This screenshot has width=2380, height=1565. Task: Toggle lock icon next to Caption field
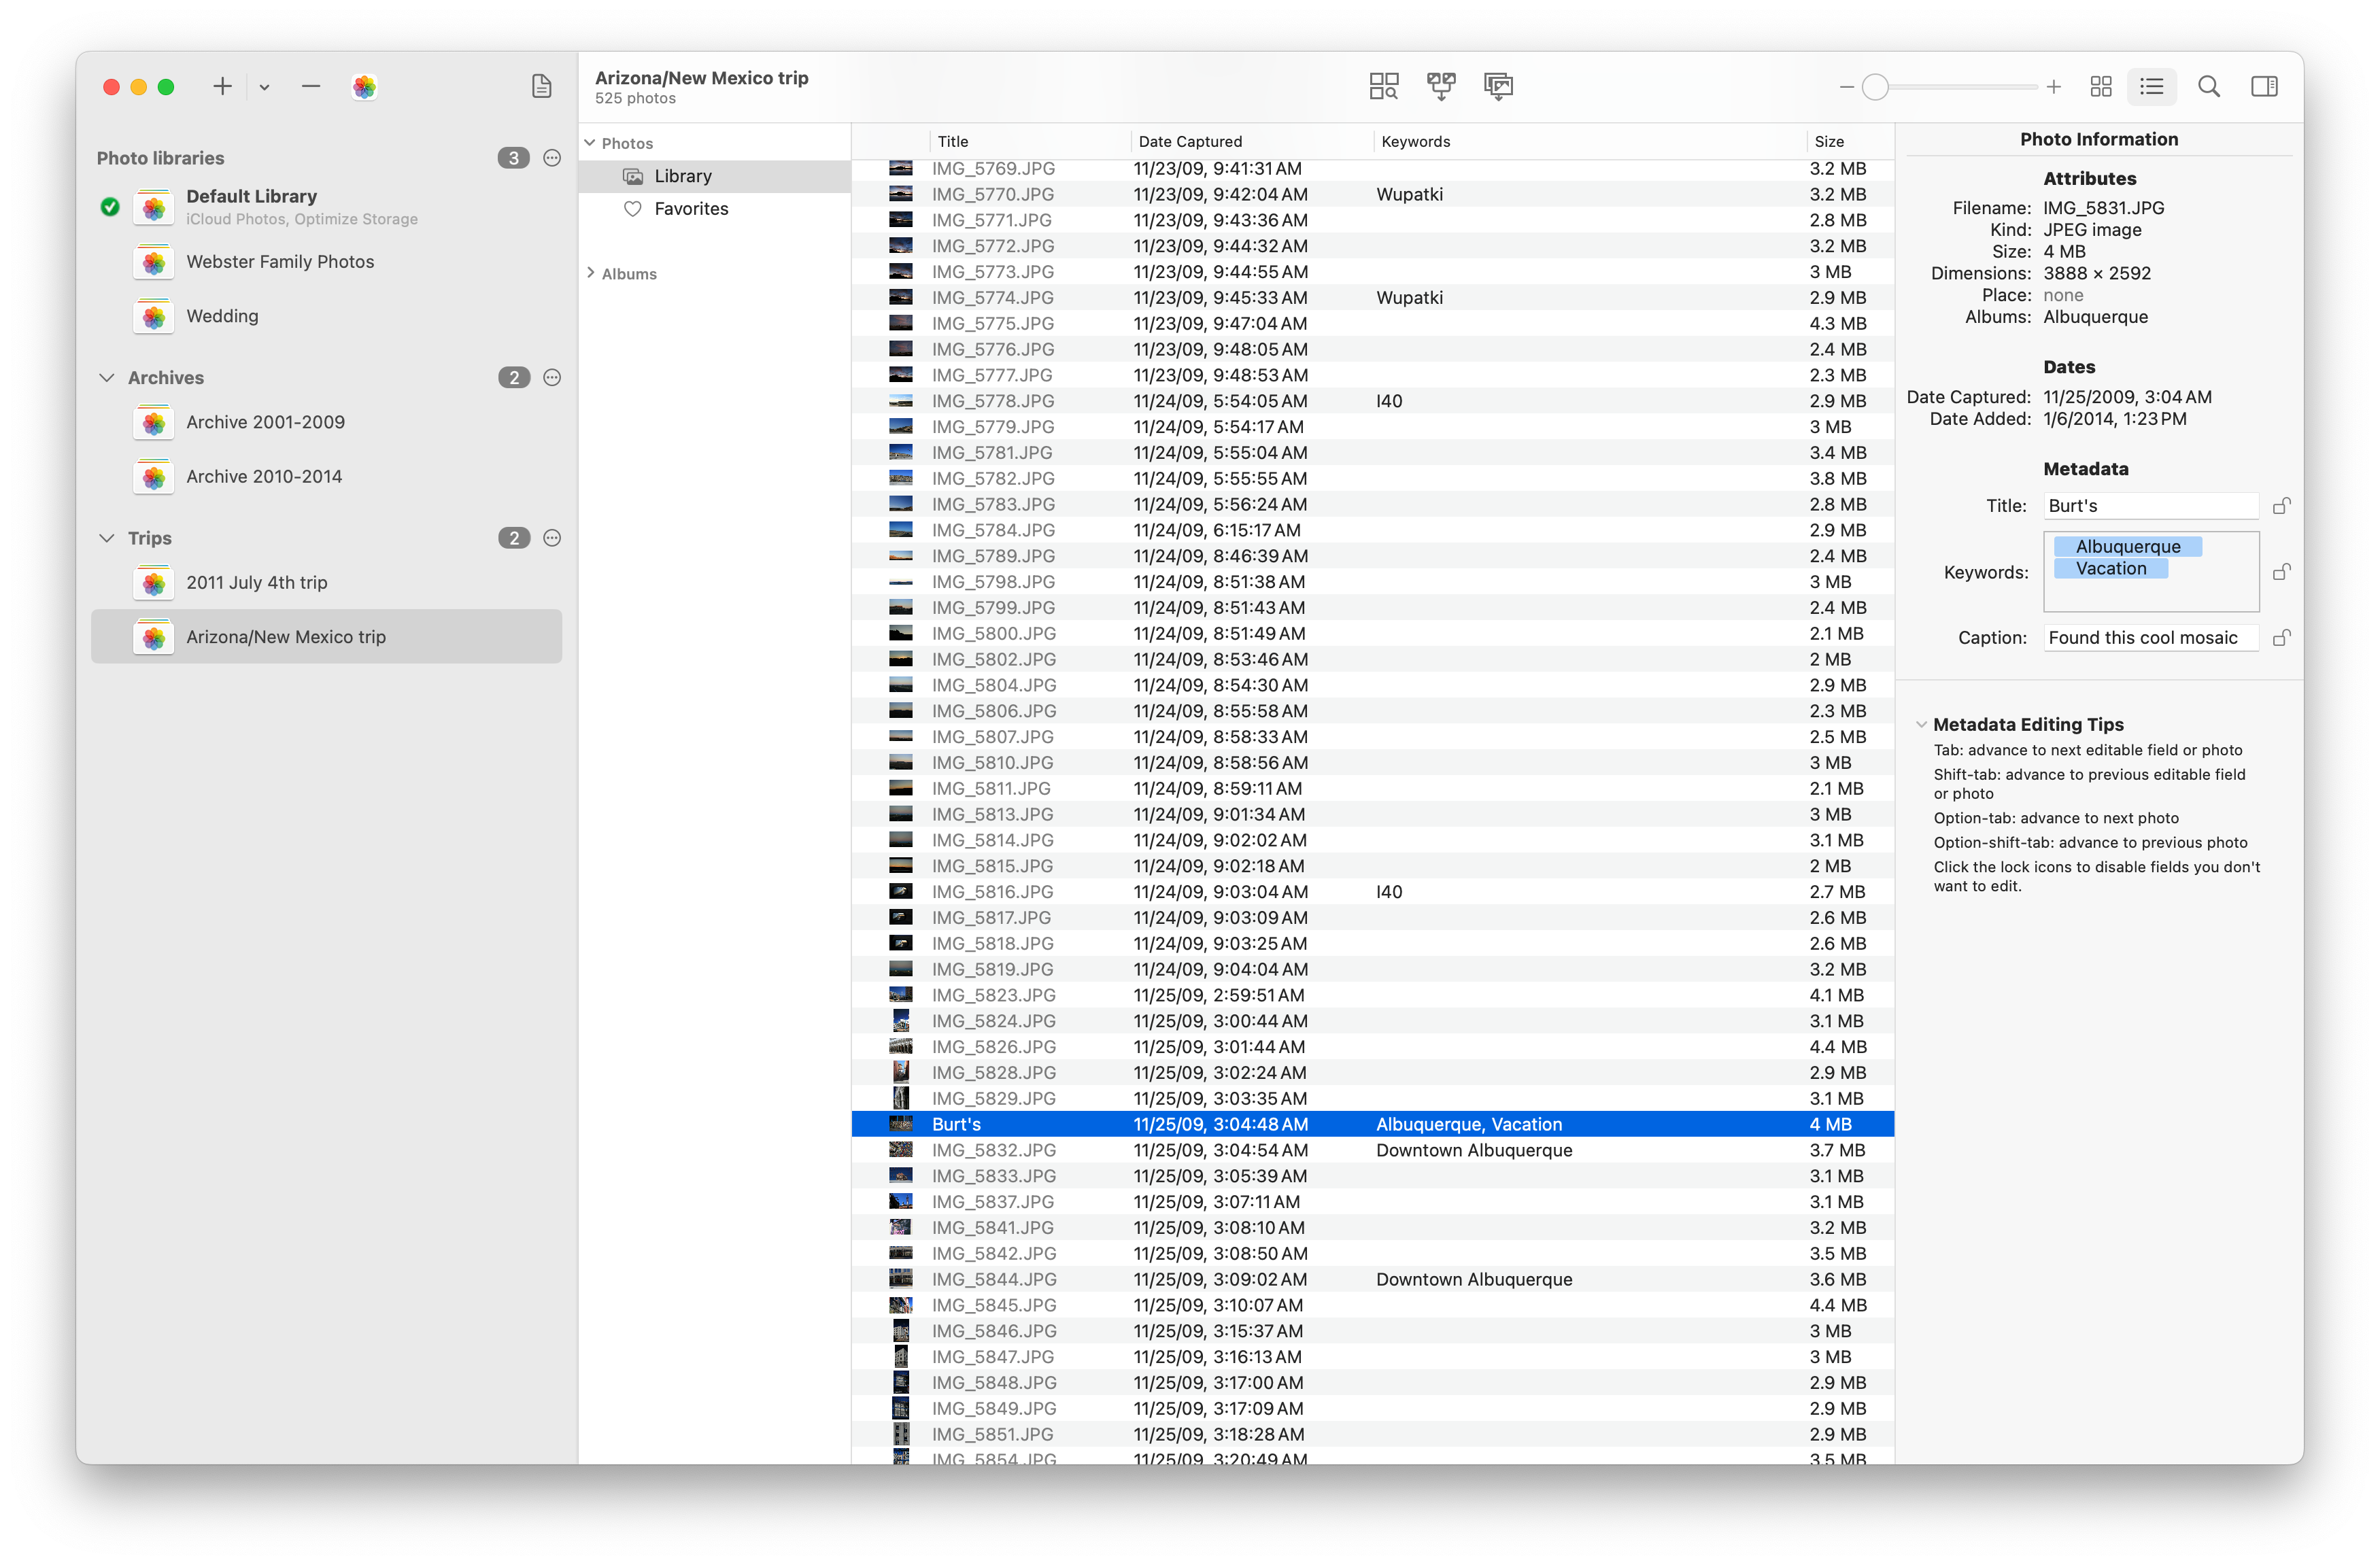[x=2281, y=638]
